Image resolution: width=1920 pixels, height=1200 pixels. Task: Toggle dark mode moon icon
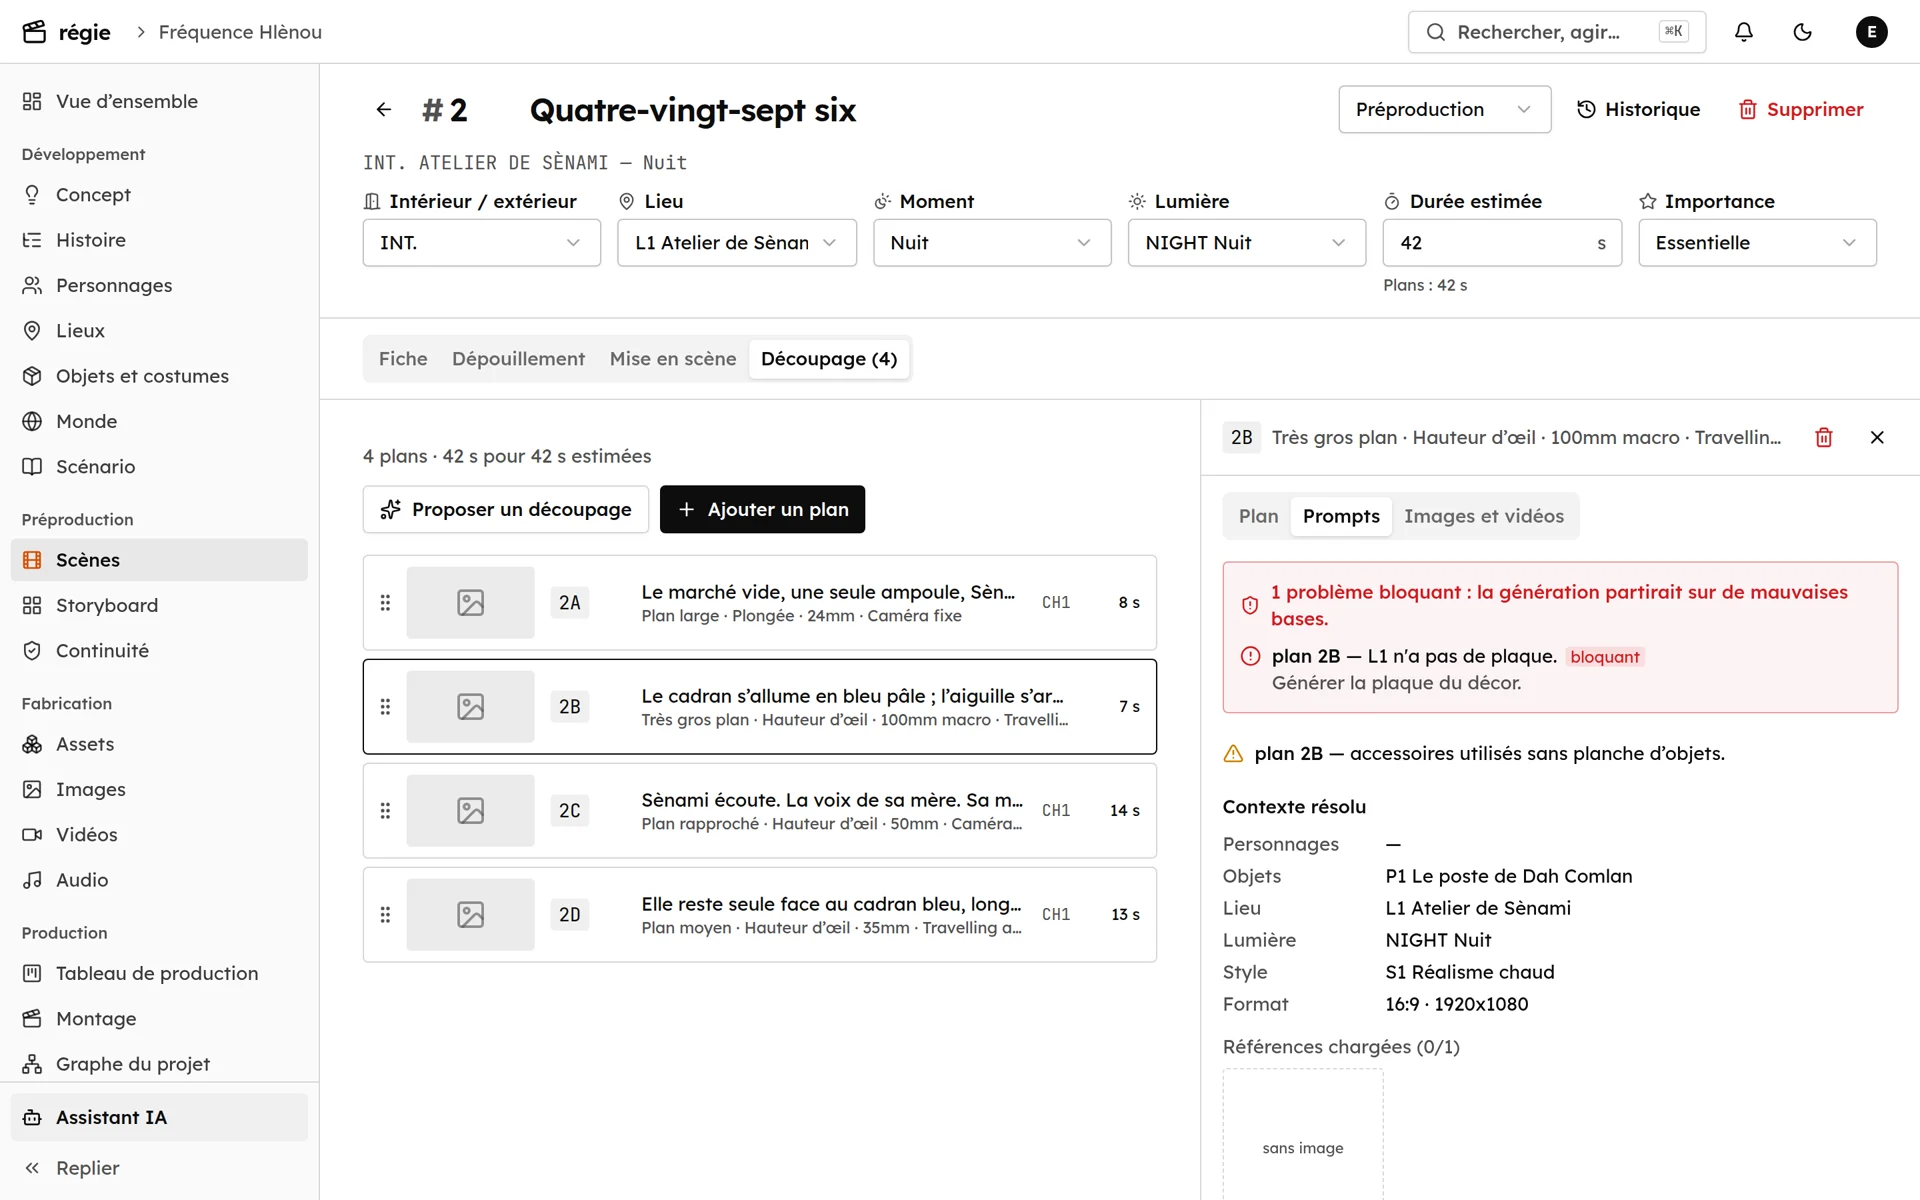(1802, 32)
